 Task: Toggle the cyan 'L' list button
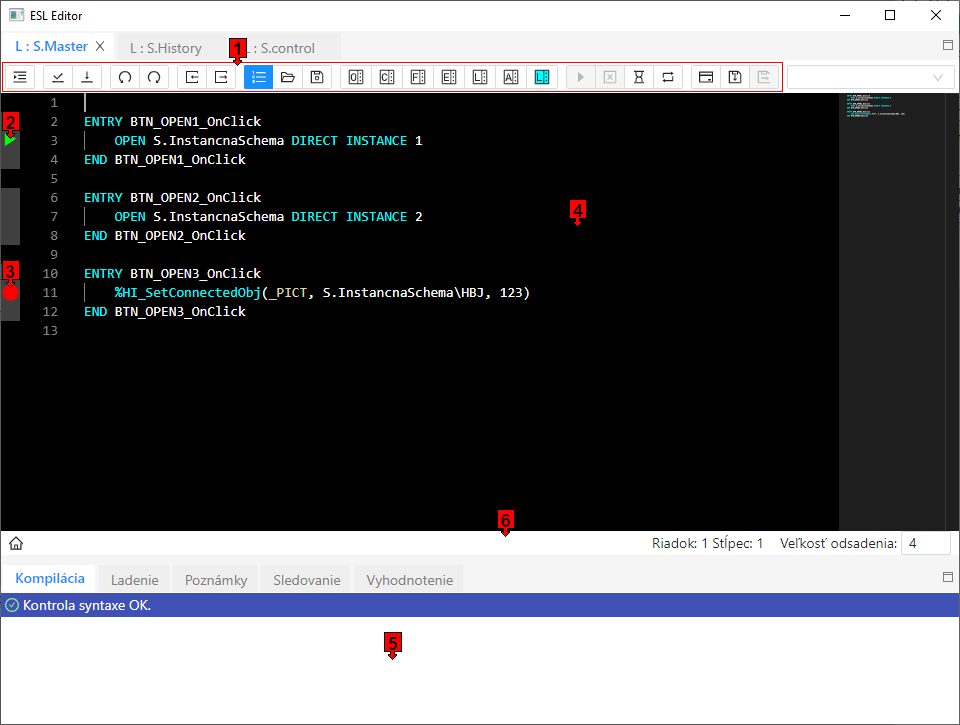coord(541,77)
